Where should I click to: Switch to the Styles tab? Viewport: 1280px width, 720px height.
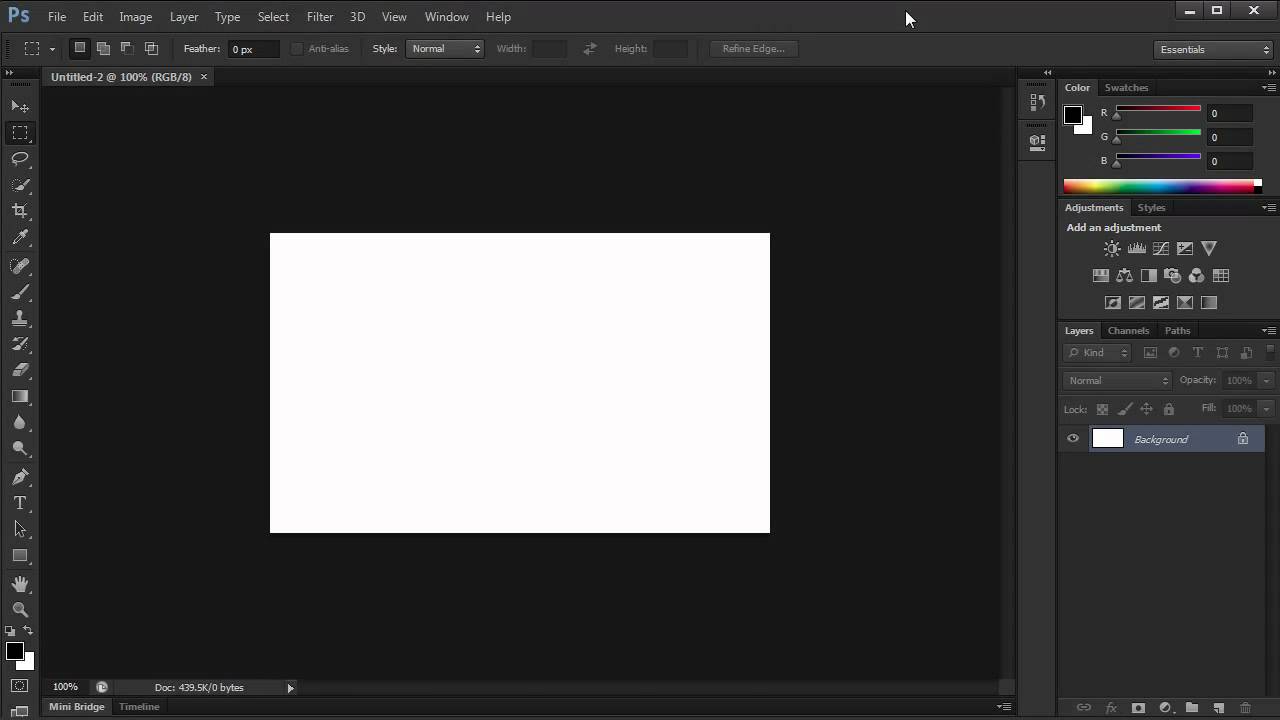1151,207
